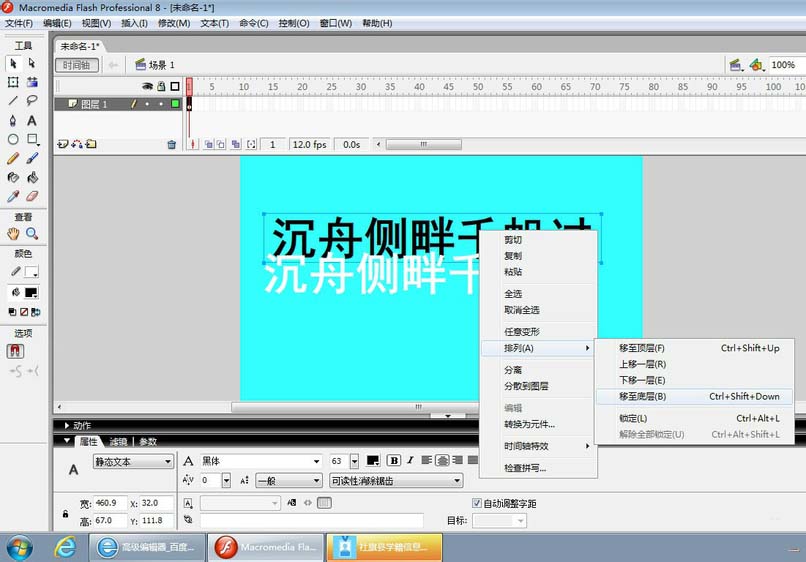Toggle show/hide all layers eye icon
The width and height of the screenshot is (806, 562).
pos(148,86)
